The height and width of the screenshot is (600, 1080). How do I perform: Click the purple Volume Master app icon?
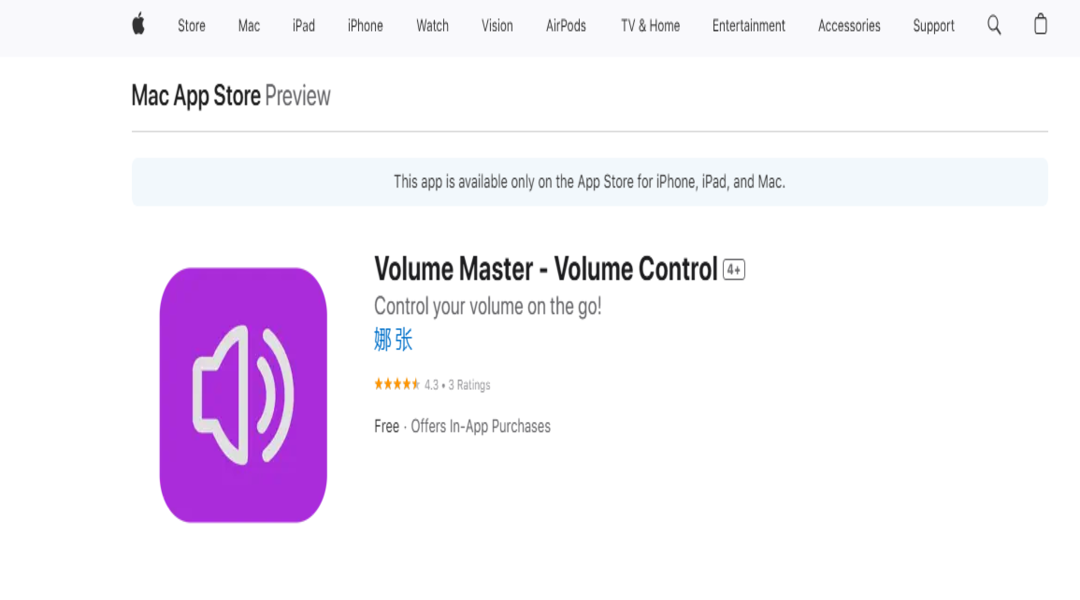[243, 395]
